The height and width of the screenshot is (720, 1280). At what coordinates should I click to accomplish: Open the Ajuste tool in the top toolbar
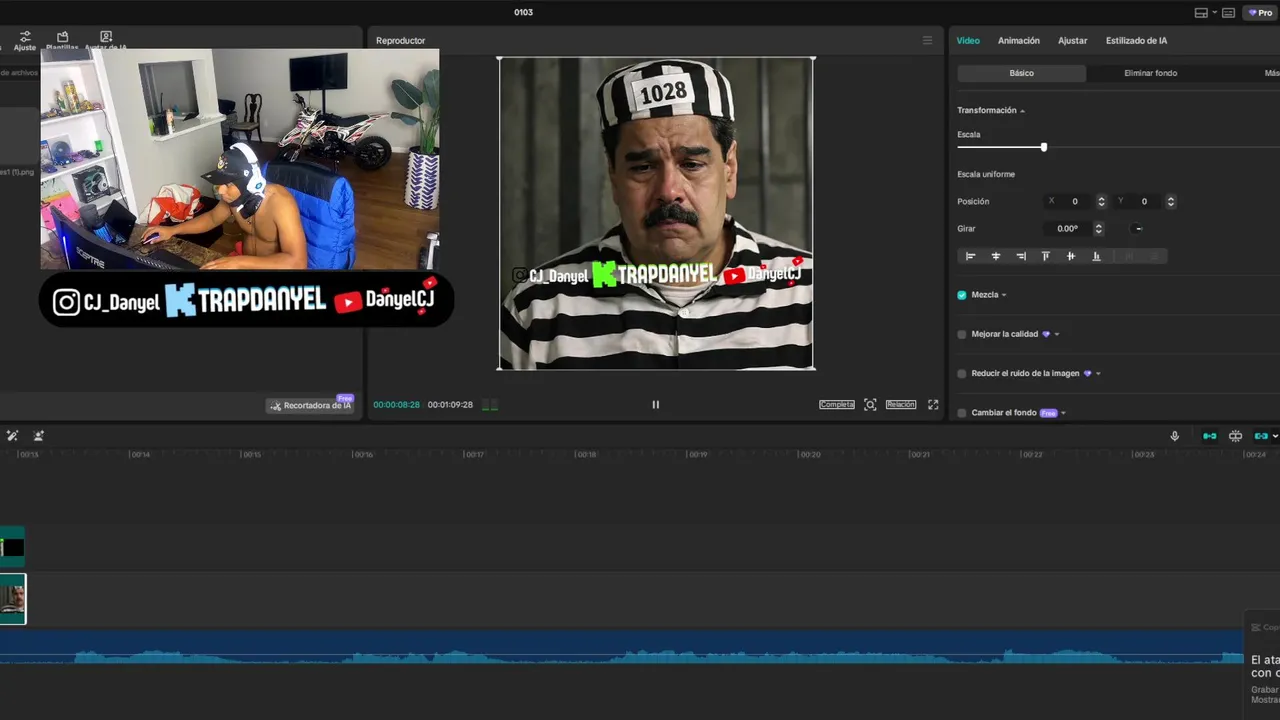(x=25, y=40)
